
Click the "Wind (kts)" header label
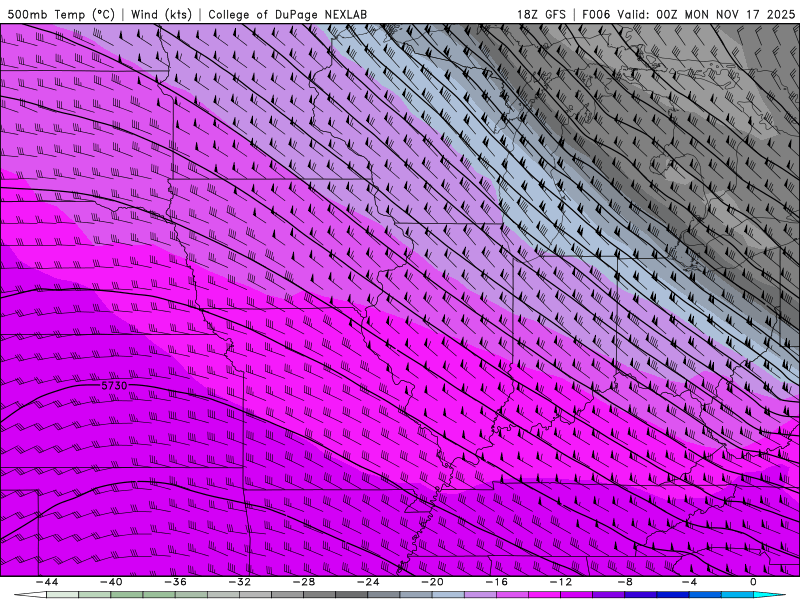(161, 14)
